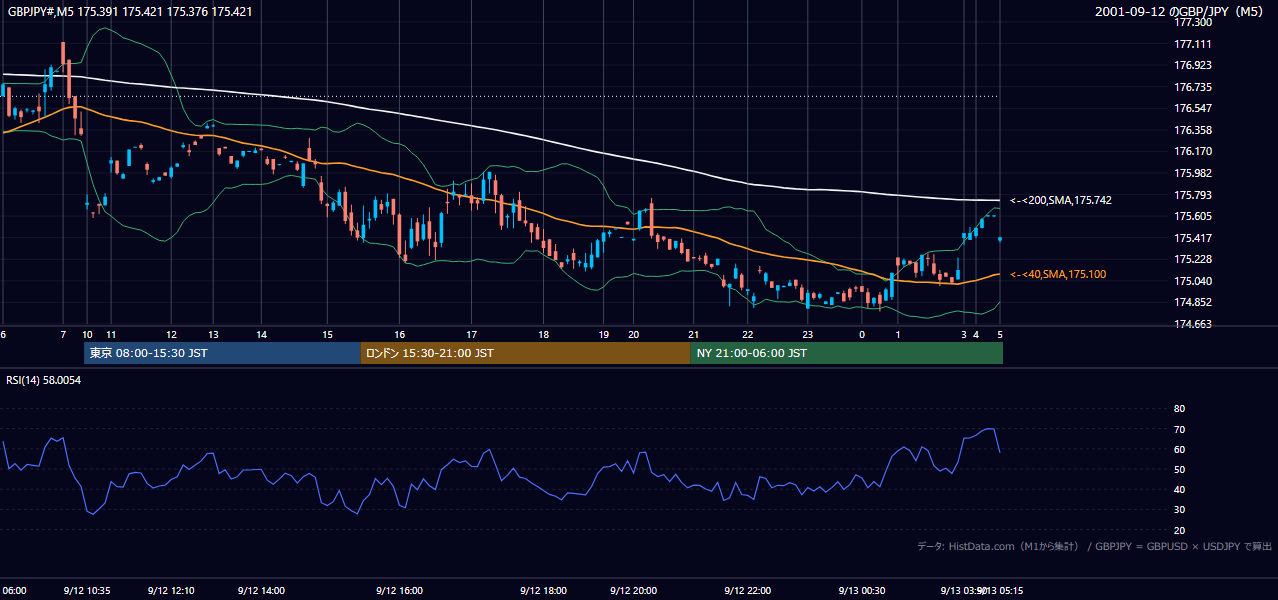The height and width of the screenshot is (600, 1278).
Task: Click the 175.417 price scale label
Action: point(1192,238)
